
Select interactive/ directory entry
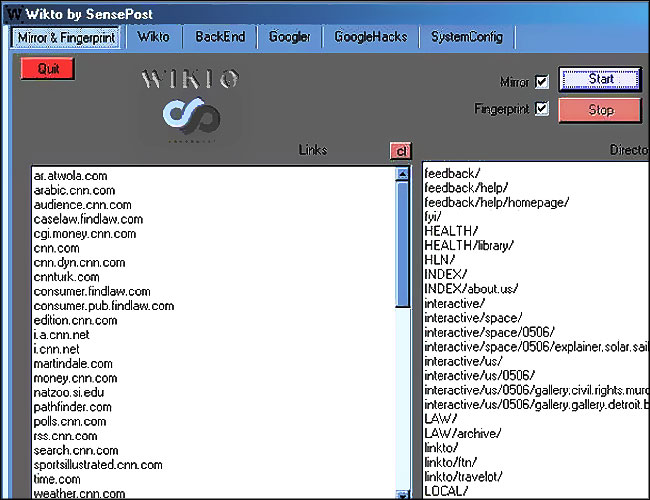[454, 303]
